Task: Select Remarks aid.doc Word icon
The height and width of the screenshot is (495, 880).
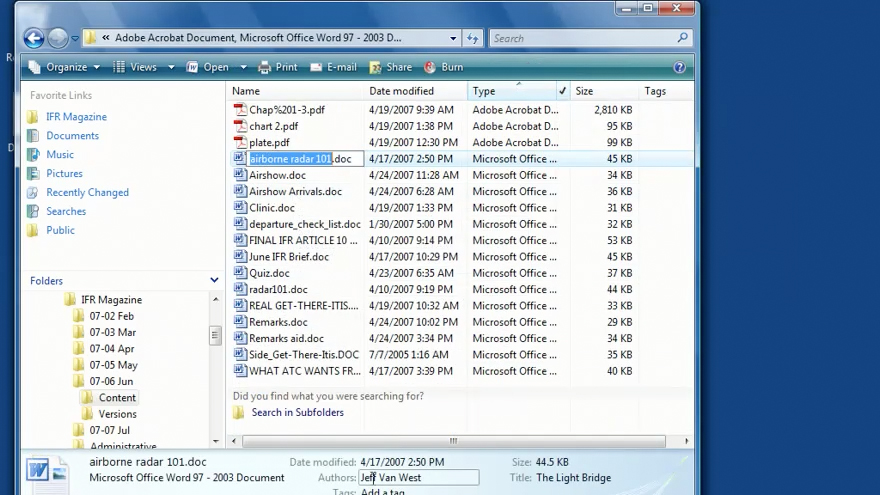Action: [240, 338]
